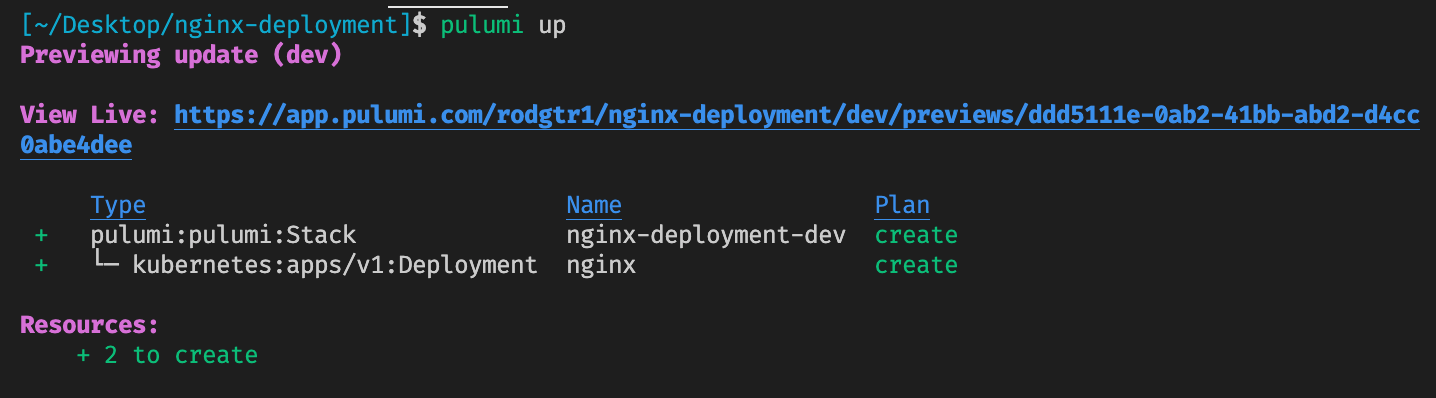Click the wrapped link text 0abe4dee
This screenshot has width=1436, height=398.
[x=76, y=146]
